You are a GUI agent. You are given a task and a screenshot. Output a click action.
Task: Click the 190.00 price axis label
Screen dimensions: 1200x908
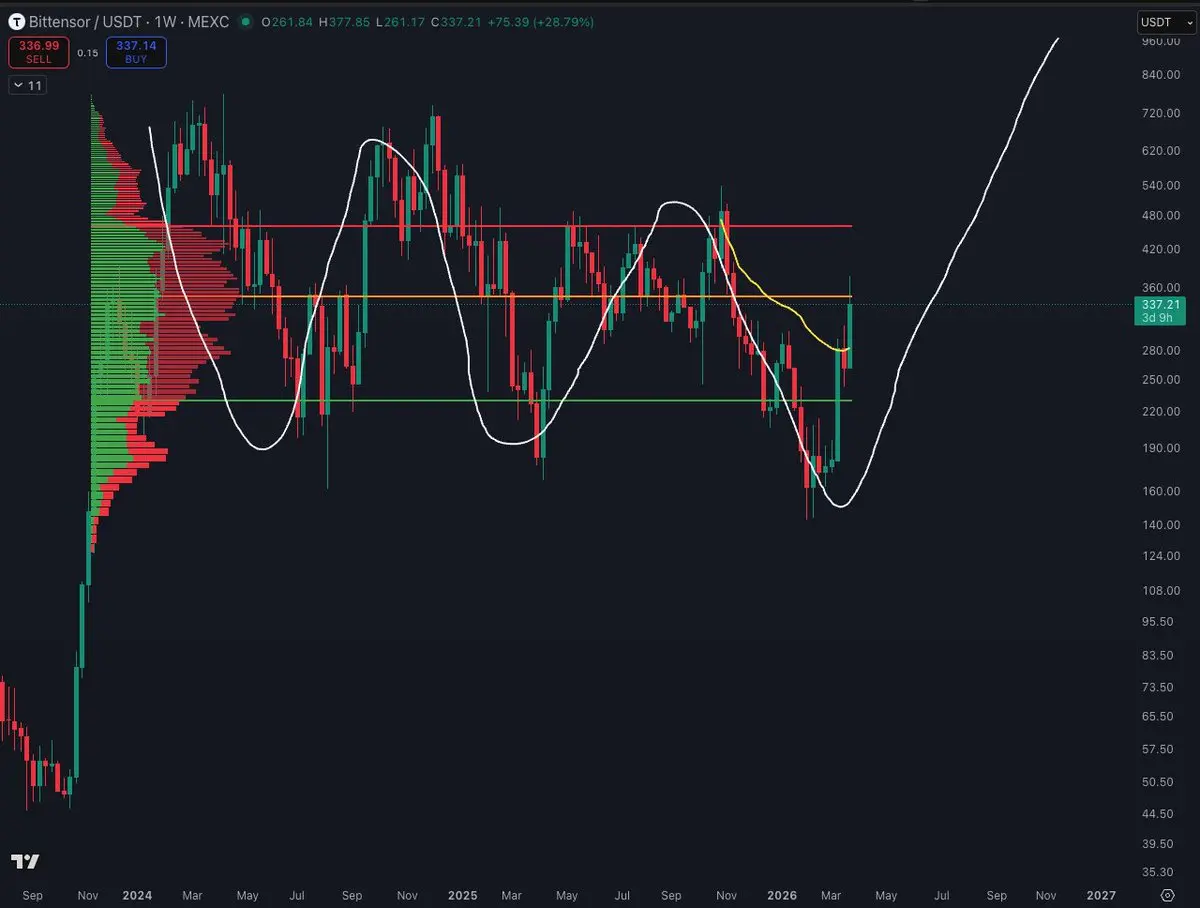tap(1163, 447)
